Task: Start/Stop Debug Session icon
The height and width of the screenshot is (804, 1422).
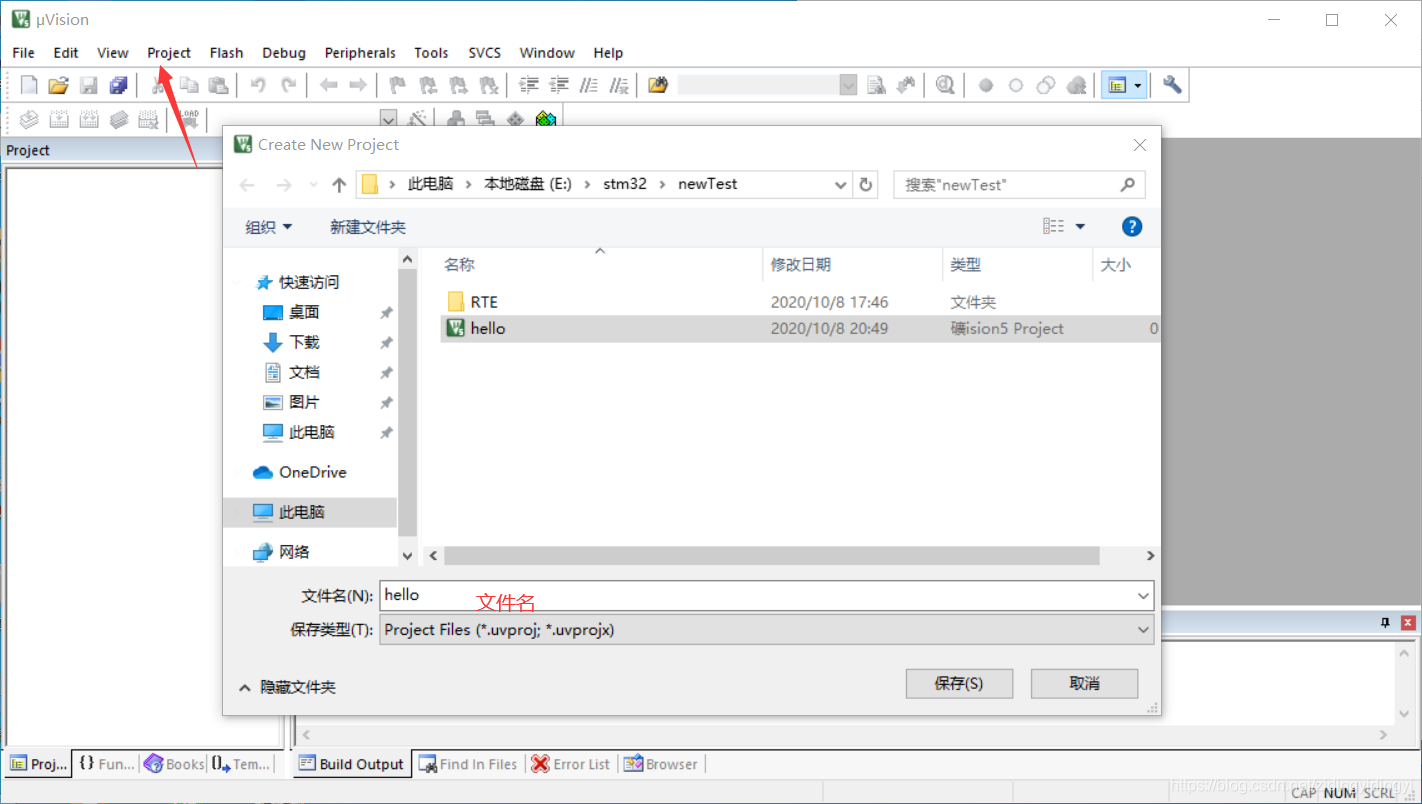Action: [945, 85]
